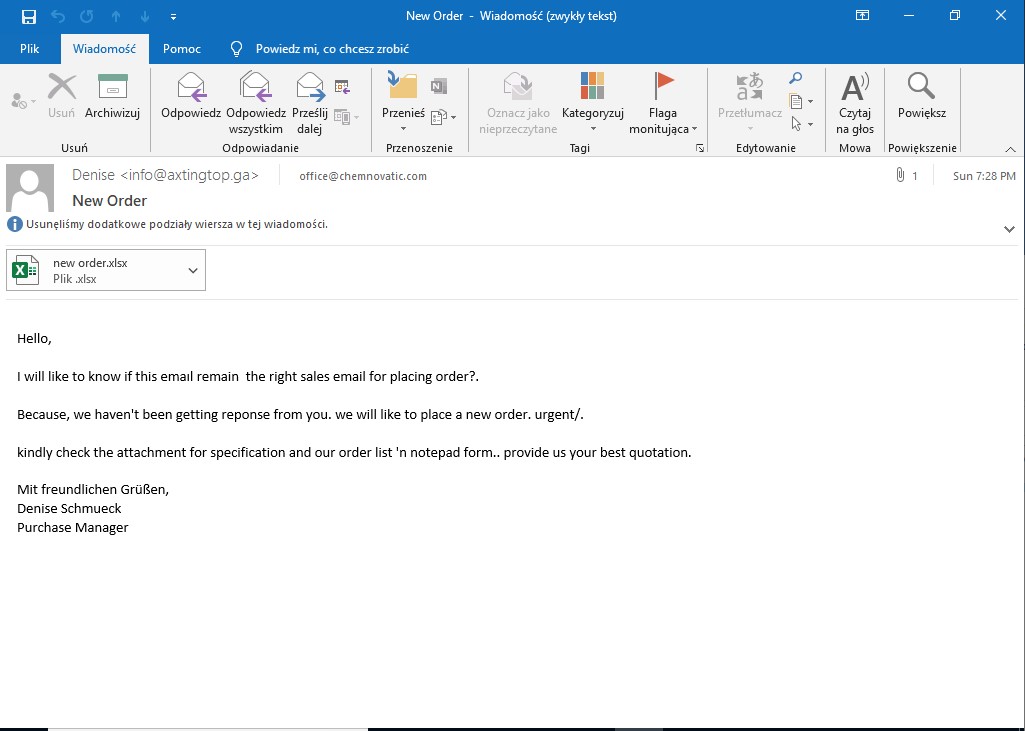Expand the Kategoryzuj color categories menu
Image resolution: width=1025 pixels, height=731 pixels.
click(592, 129)
